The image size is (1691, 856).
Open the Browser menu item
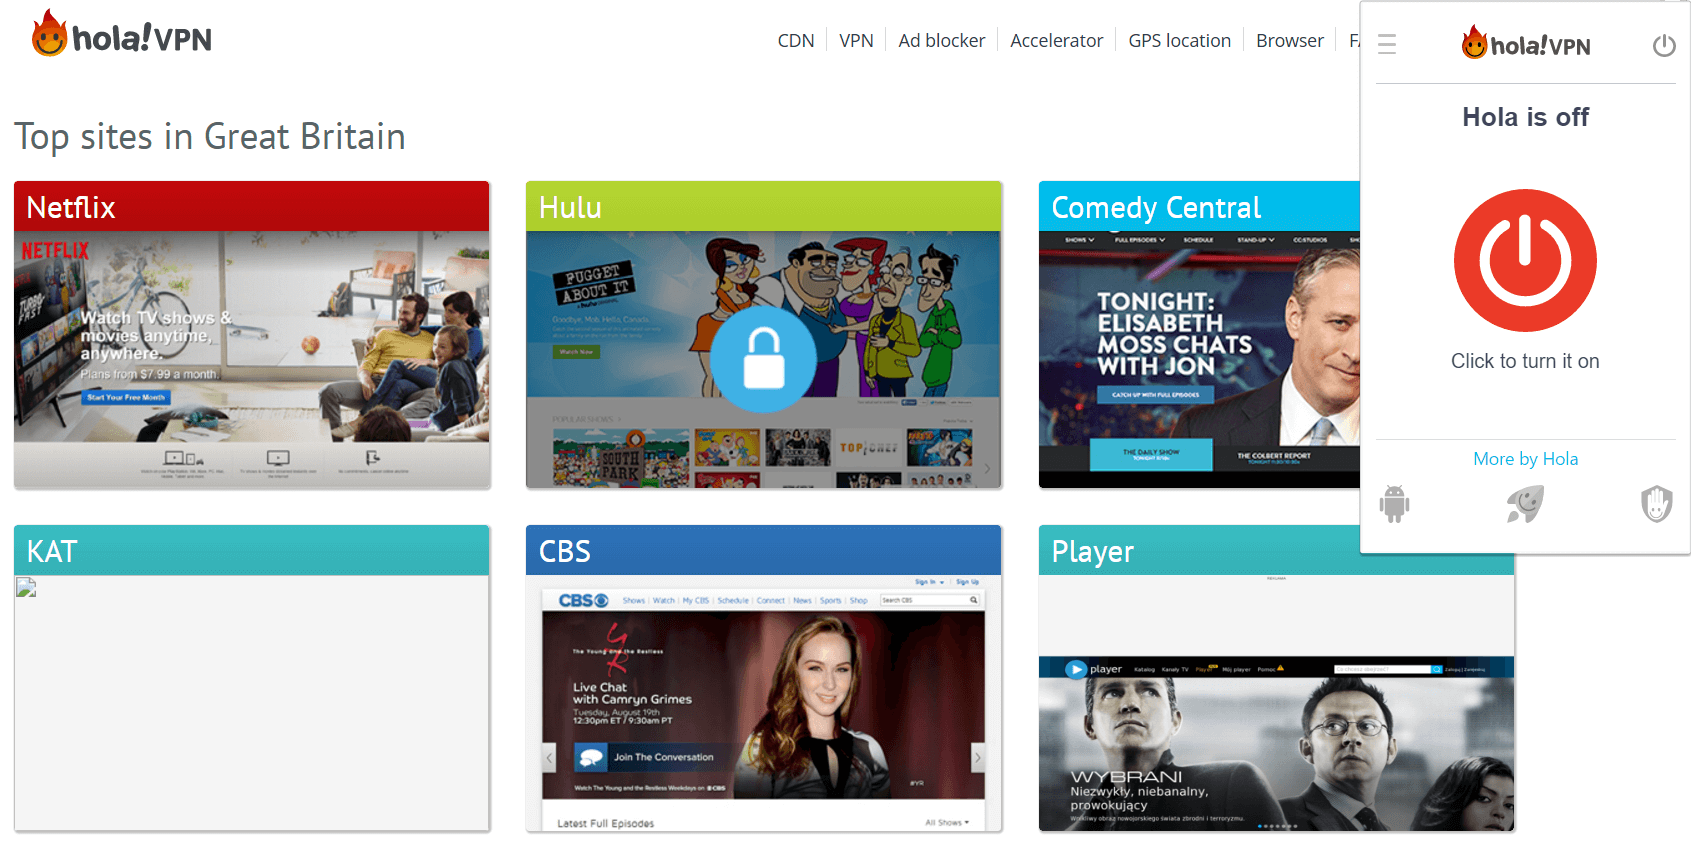[1289, 41]
